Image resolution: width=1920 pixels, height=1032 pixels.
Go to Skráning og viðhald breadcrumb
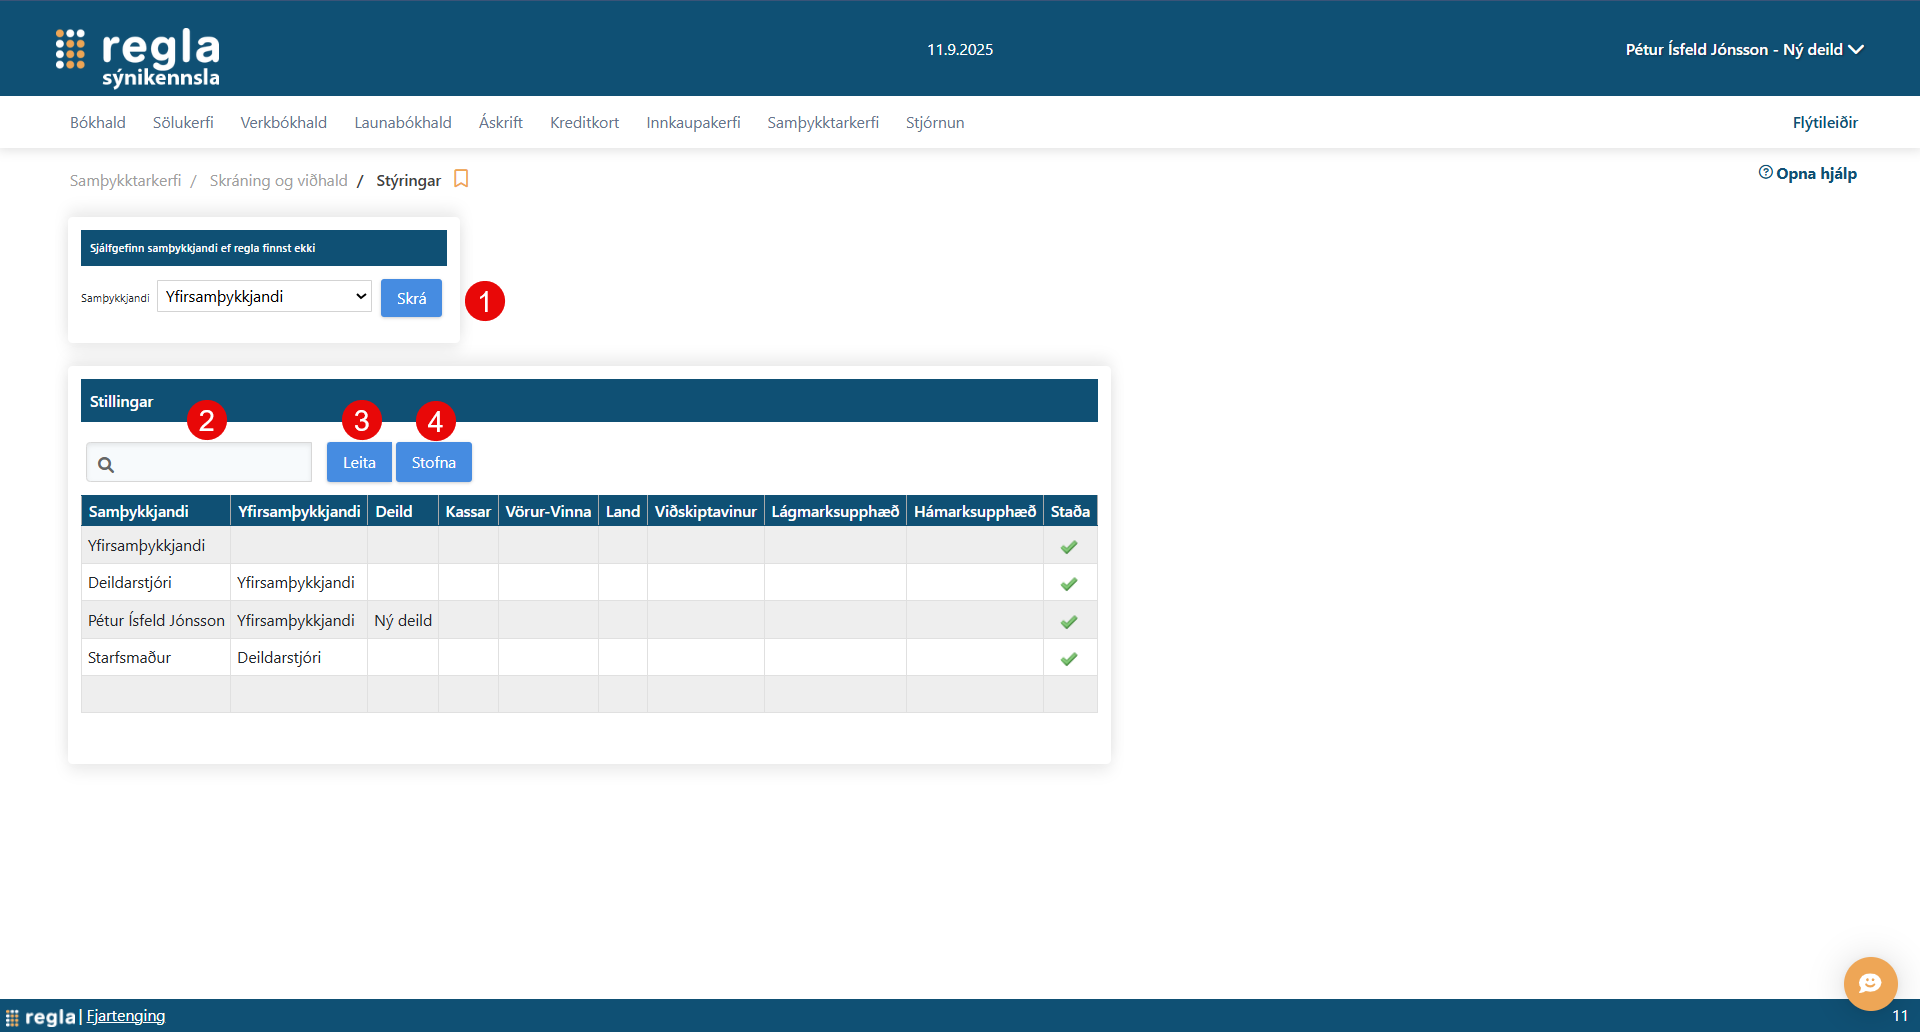click(278, 181)
